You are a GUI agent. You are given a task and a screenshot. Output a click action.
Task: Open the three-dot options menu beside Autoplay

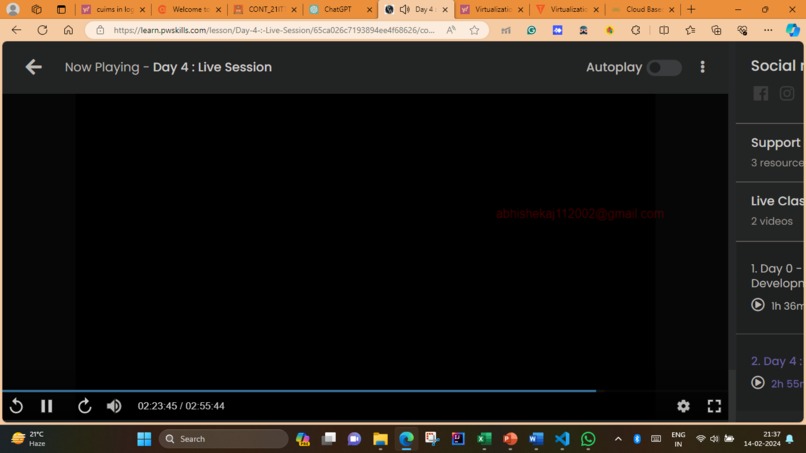(702, 67)
